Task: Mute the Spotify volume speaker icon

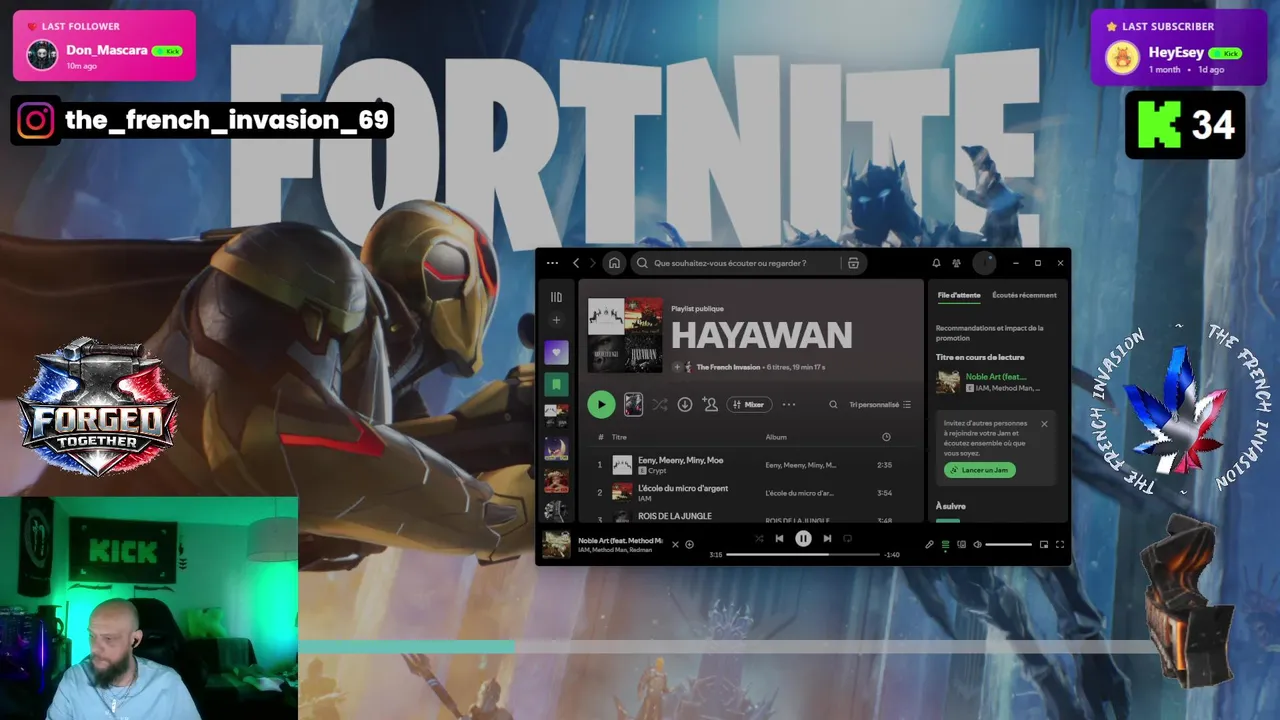Action: [977, 544]
